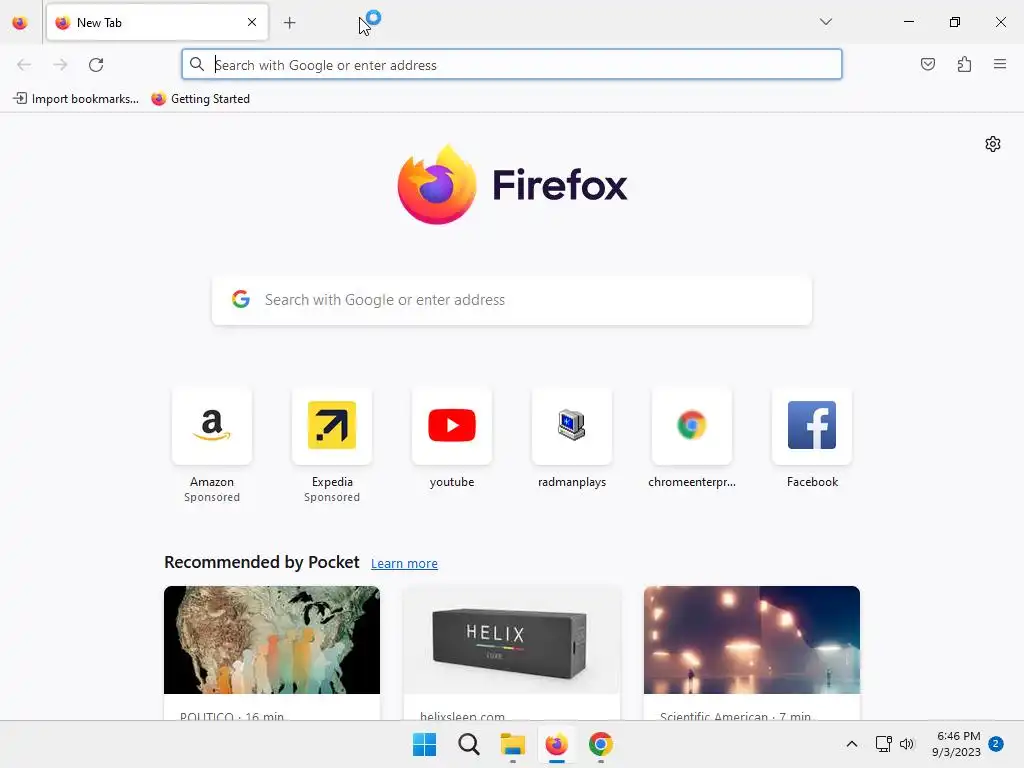Click Firefox icon in taskbar
Screen dimensions: 1024x768
click(556, 744)
